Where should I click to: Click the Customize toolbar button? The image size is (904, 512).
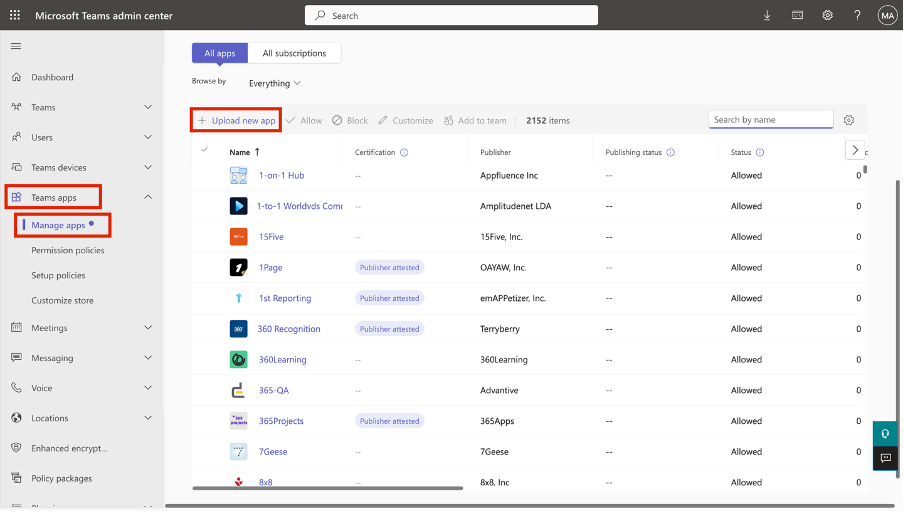[x=406, y=121]
